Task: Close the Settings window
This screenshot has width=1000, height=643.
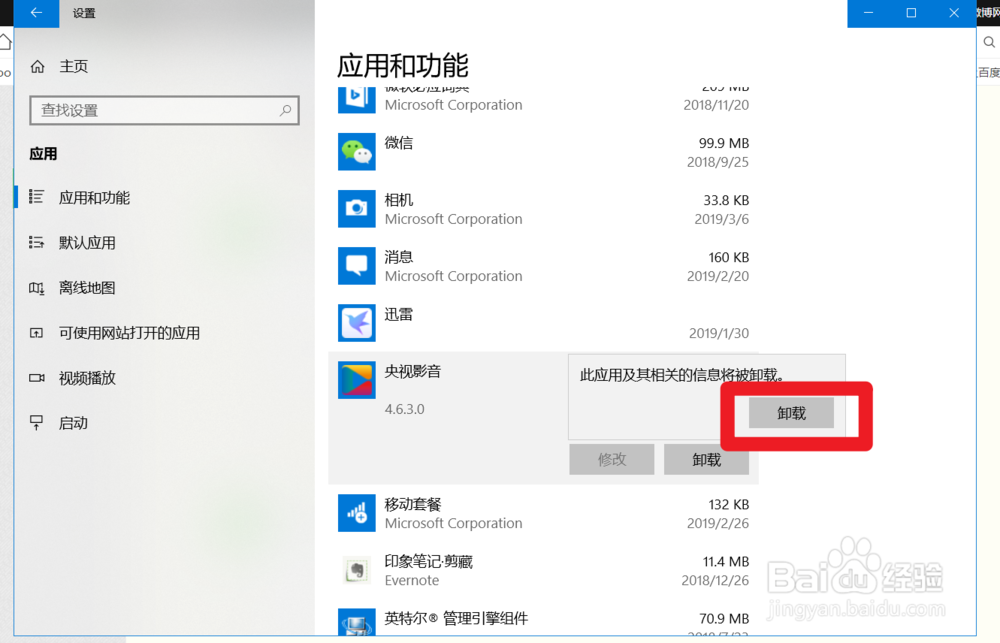Action: point(954,13)
